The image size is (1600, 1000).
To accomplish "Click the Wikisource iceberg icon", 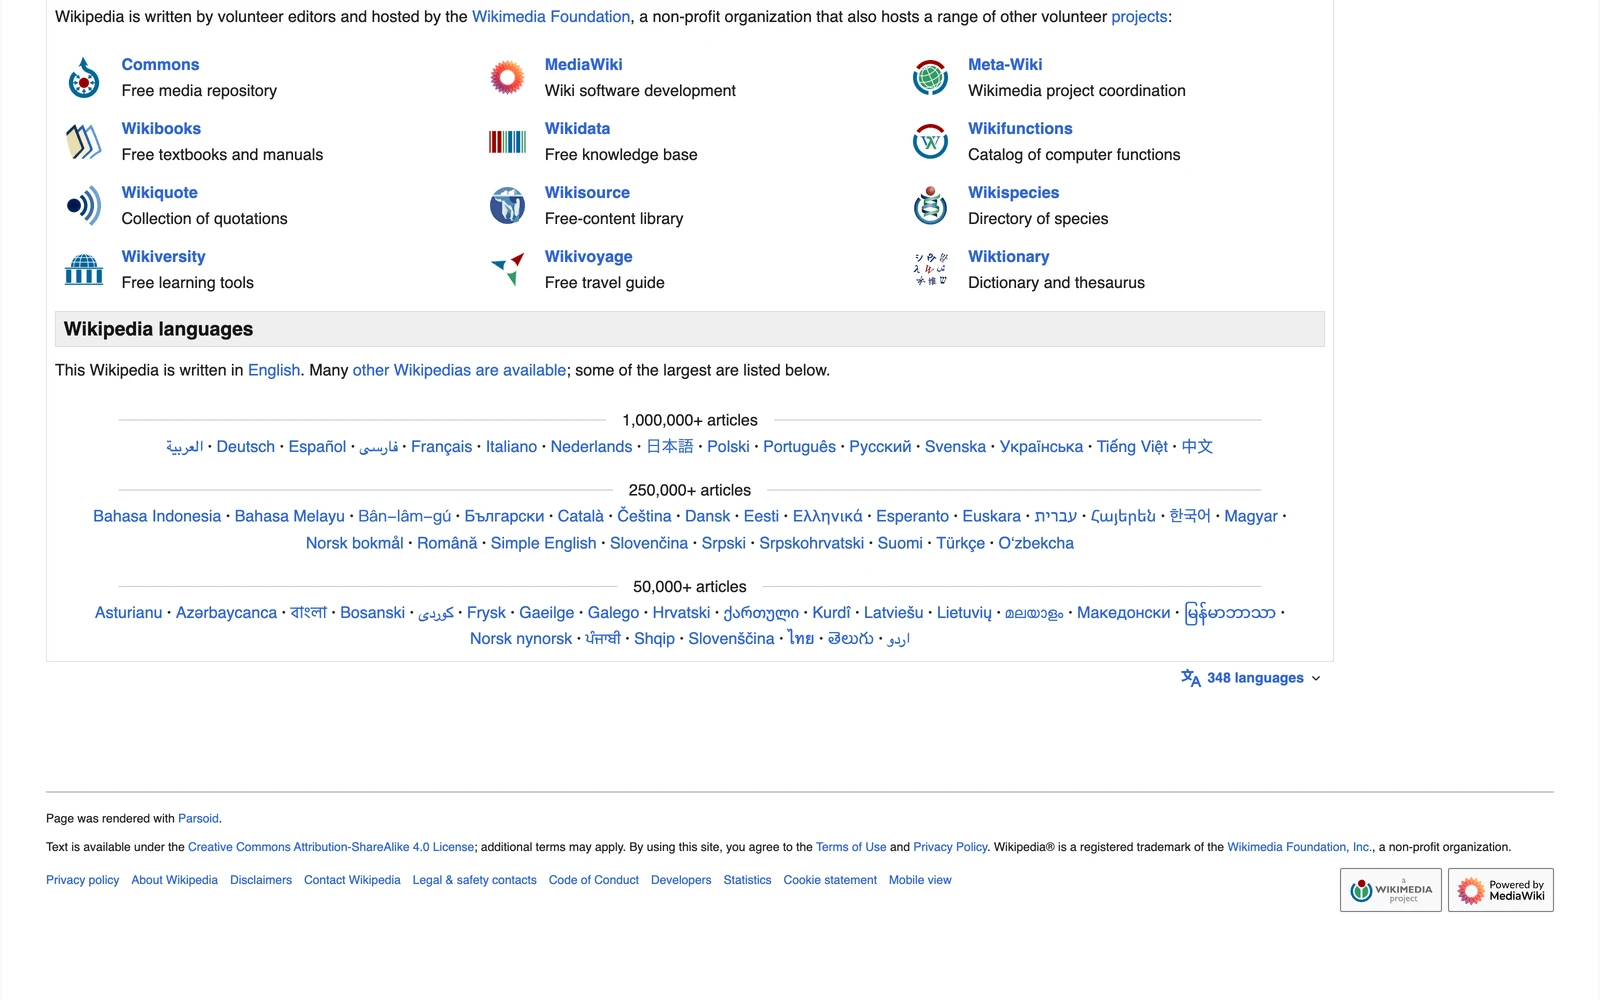I will (x=507, y=206).
